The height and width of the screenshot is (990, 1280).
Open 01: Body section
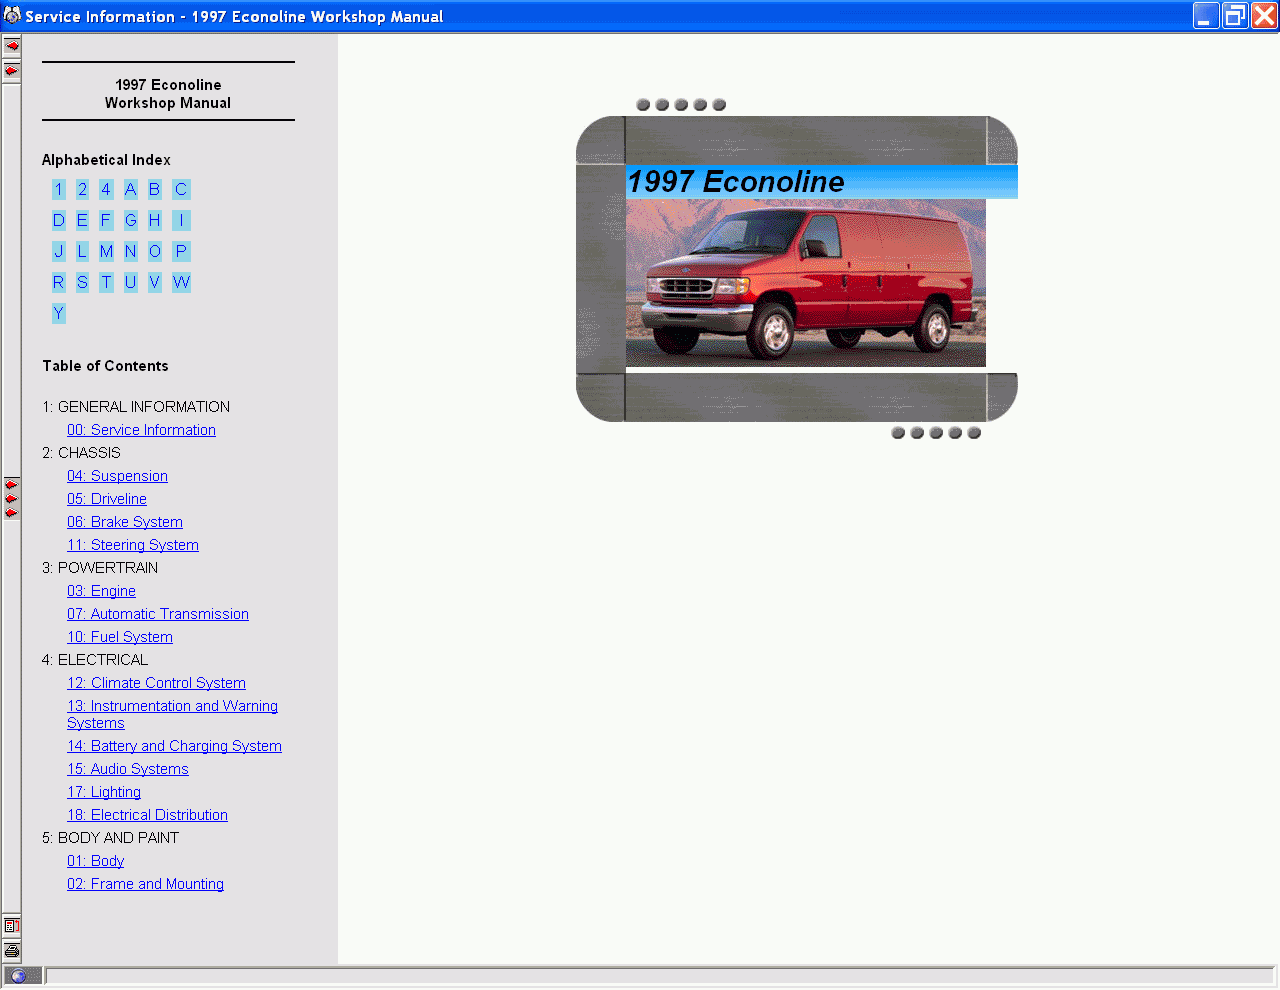(95, 861)
